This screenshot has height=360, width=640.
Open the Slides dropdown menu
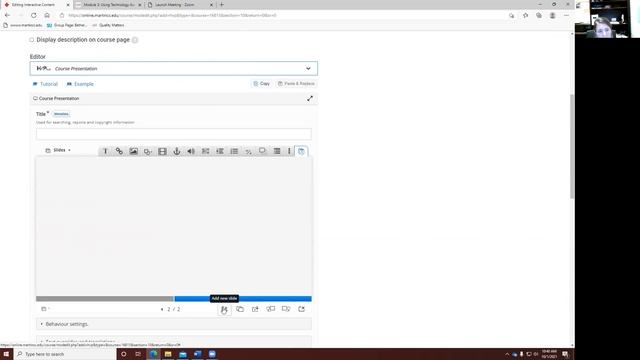click(x=58, y=150)
